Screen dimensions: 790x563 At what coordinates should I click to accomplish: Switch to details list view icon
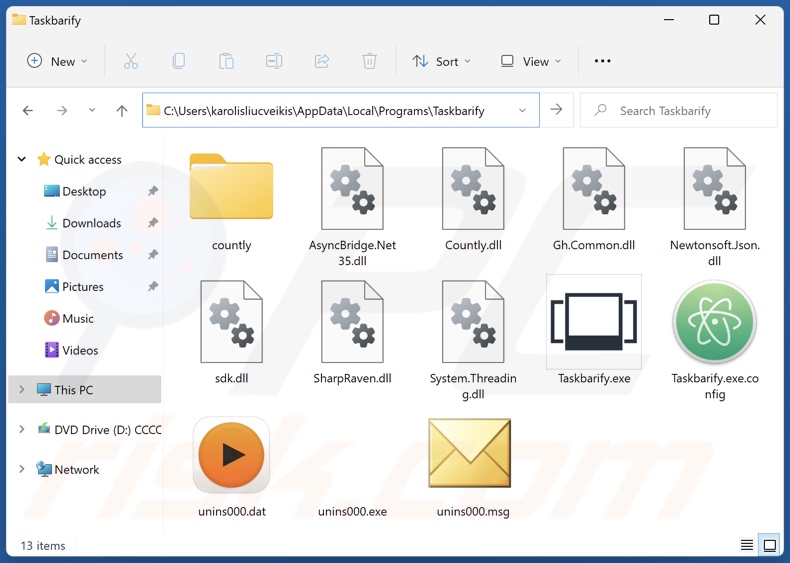747,545
